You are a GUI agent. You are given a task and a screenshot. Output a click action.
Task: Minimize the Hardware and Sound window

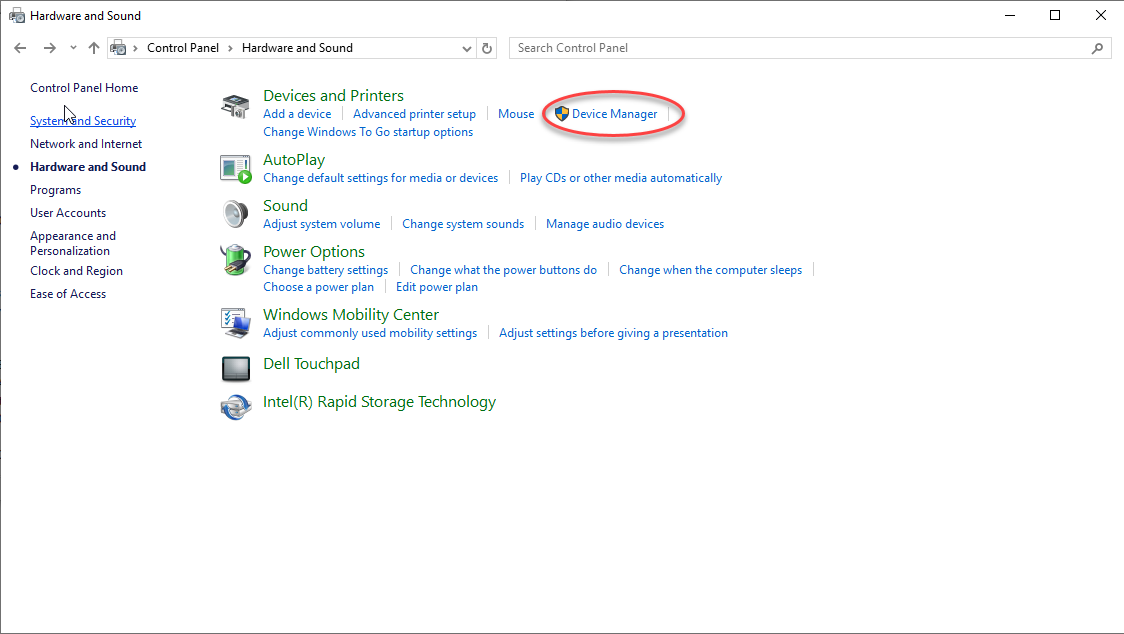(x=1010, y=15)
